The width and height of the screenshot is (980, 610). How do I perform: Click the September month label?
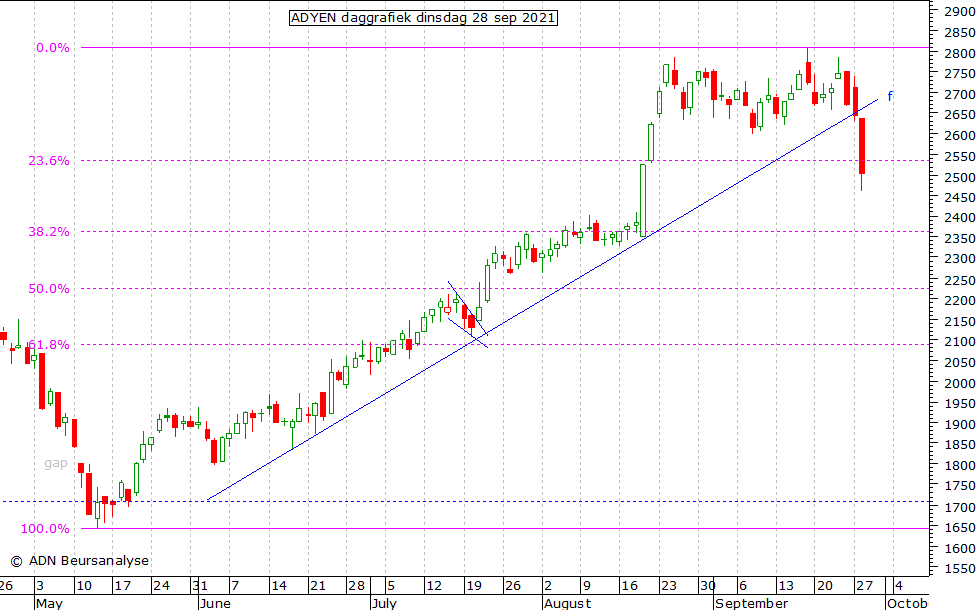click(752, 604)
